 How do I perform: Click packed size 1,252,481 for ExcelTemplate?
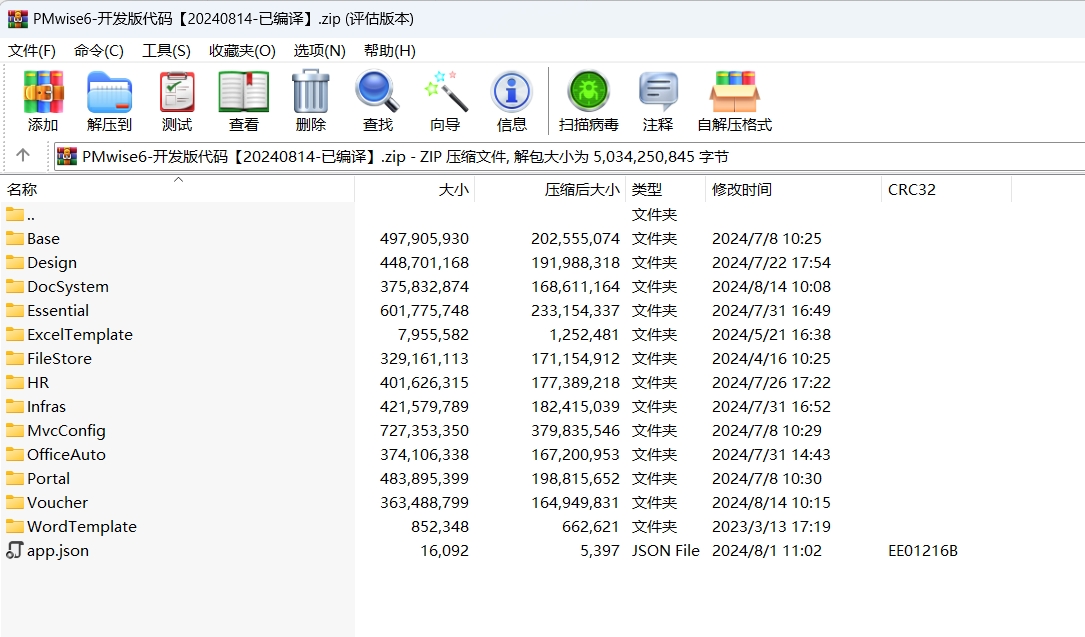click(x=584, y=335)
